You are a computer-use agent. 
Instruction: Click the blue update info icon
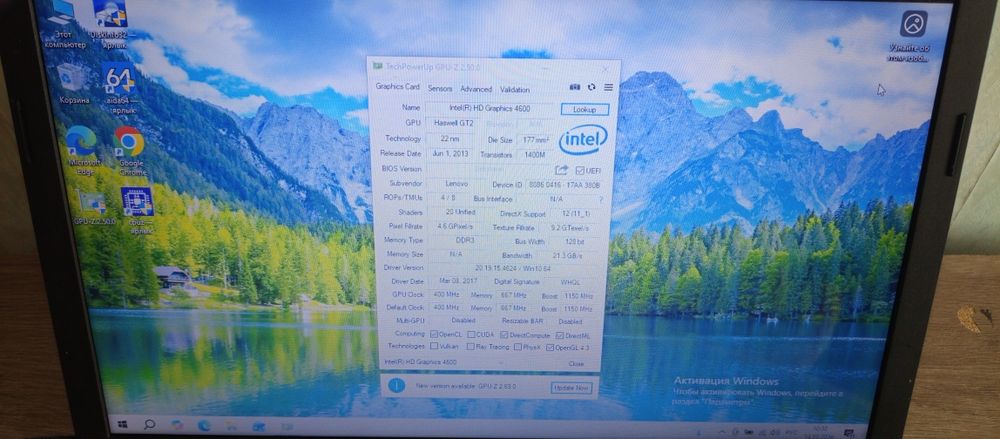tap(397, 385)
